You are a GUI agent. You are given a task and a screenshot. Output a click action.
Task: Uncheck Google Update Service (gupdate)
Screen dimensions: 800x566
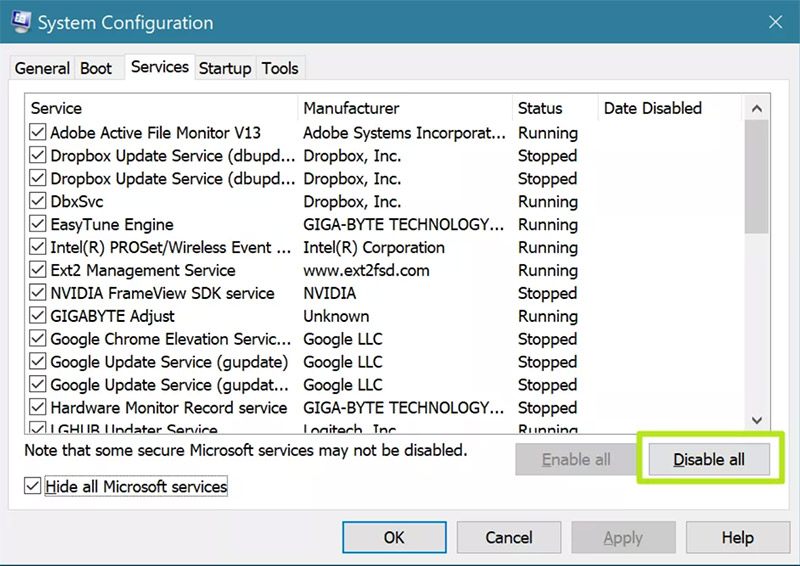coord(37,362)
